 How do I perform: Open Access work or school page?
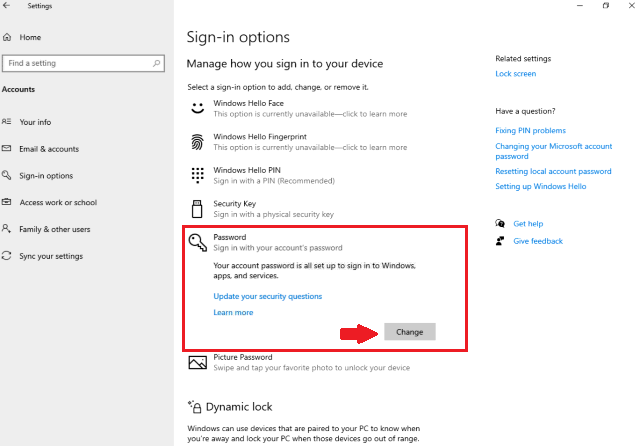[58, 202]
